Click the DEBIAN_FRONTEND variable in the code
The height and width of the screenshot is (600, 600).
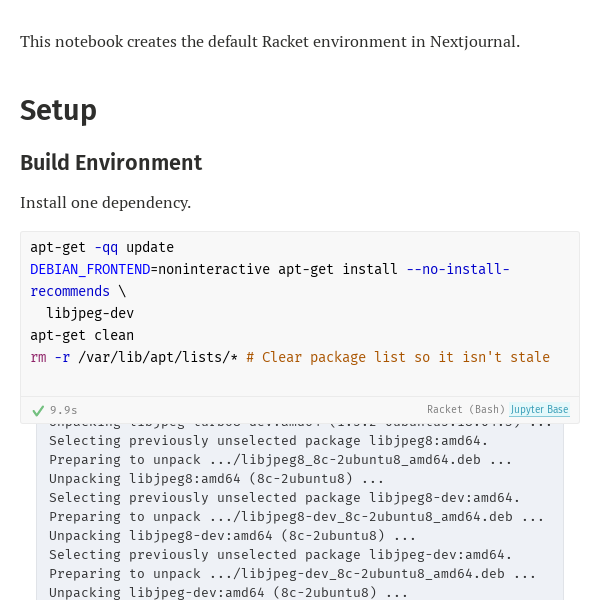click(x=90, y=269)
